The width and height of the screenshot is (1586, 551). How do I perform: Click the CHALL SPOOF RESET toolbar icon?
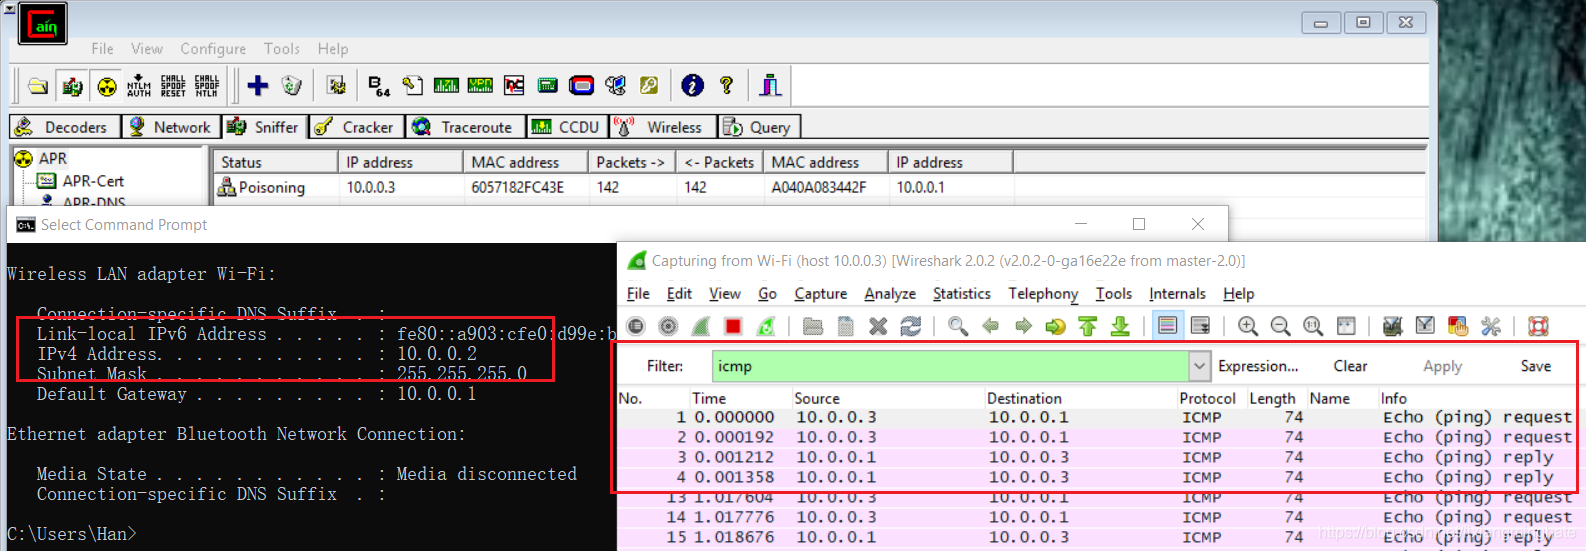pyautogui.click(x=173, y=86)
